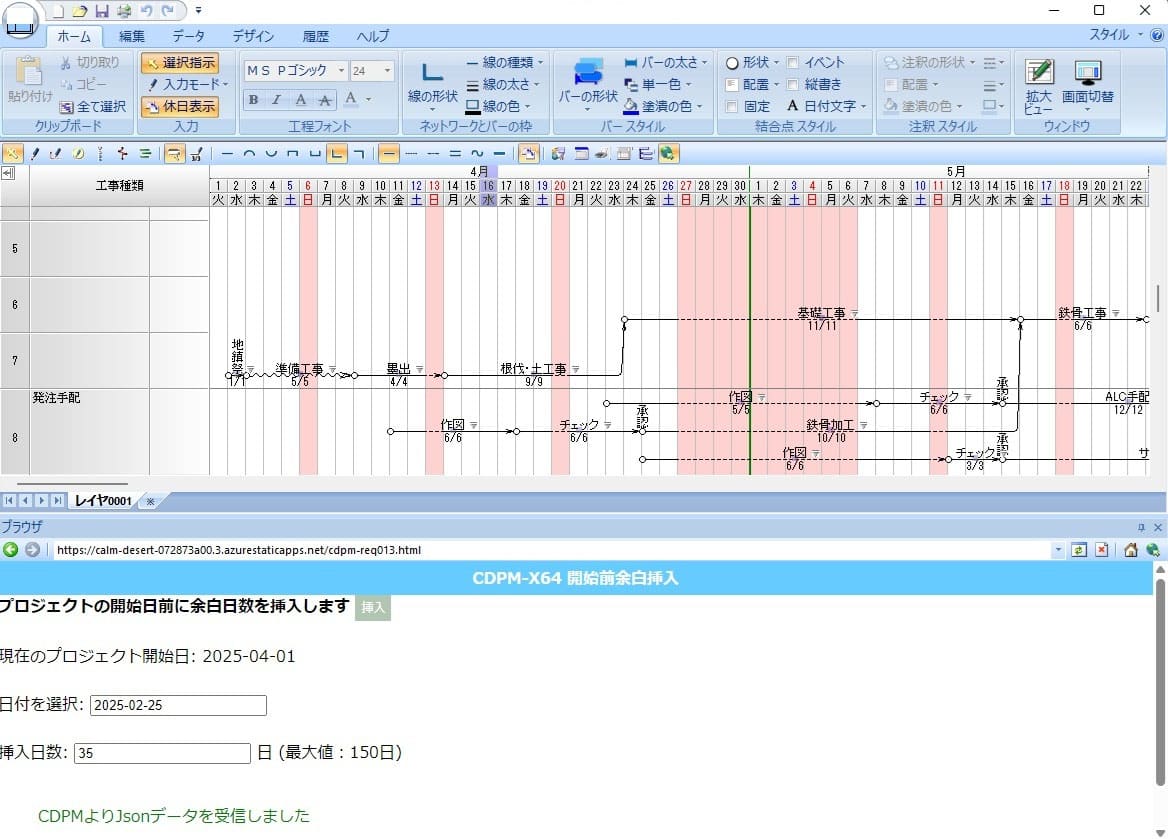Viewport: 1168px width, 839px height.
Task: Select the upward arc line tool
Action: 249,154
